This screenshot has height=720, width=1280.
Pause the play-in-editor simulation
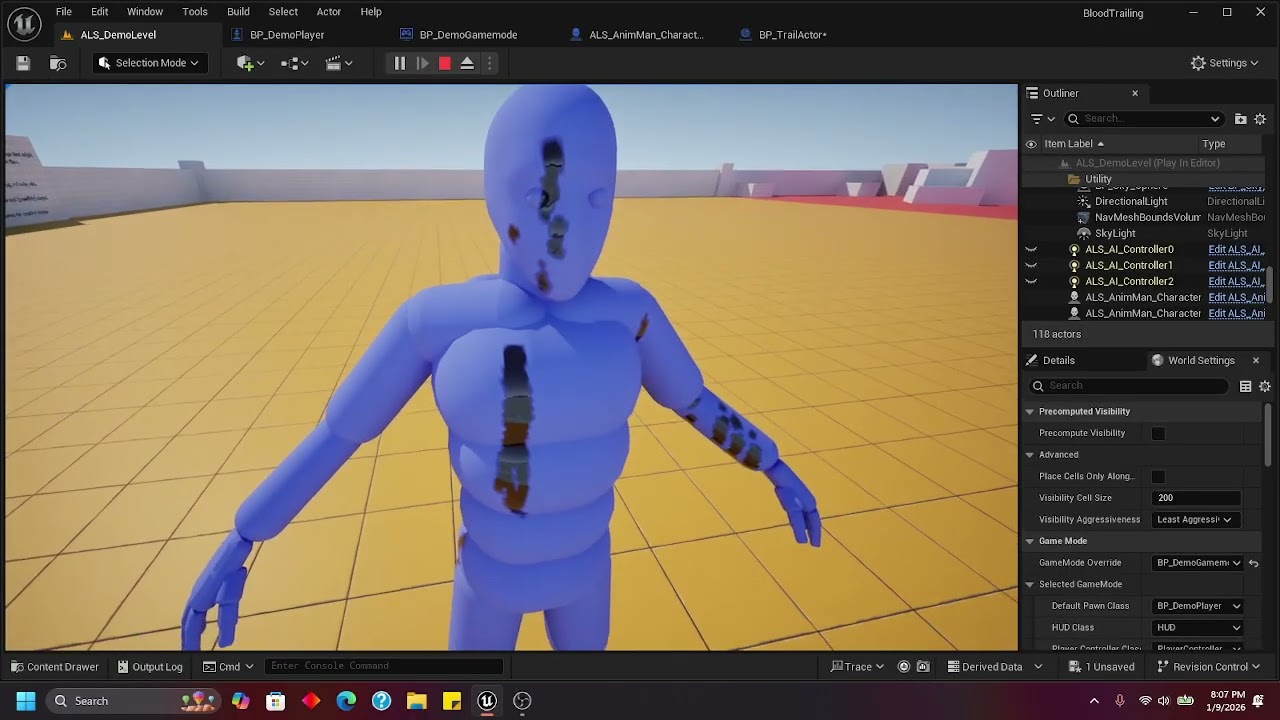coord(399,63)
